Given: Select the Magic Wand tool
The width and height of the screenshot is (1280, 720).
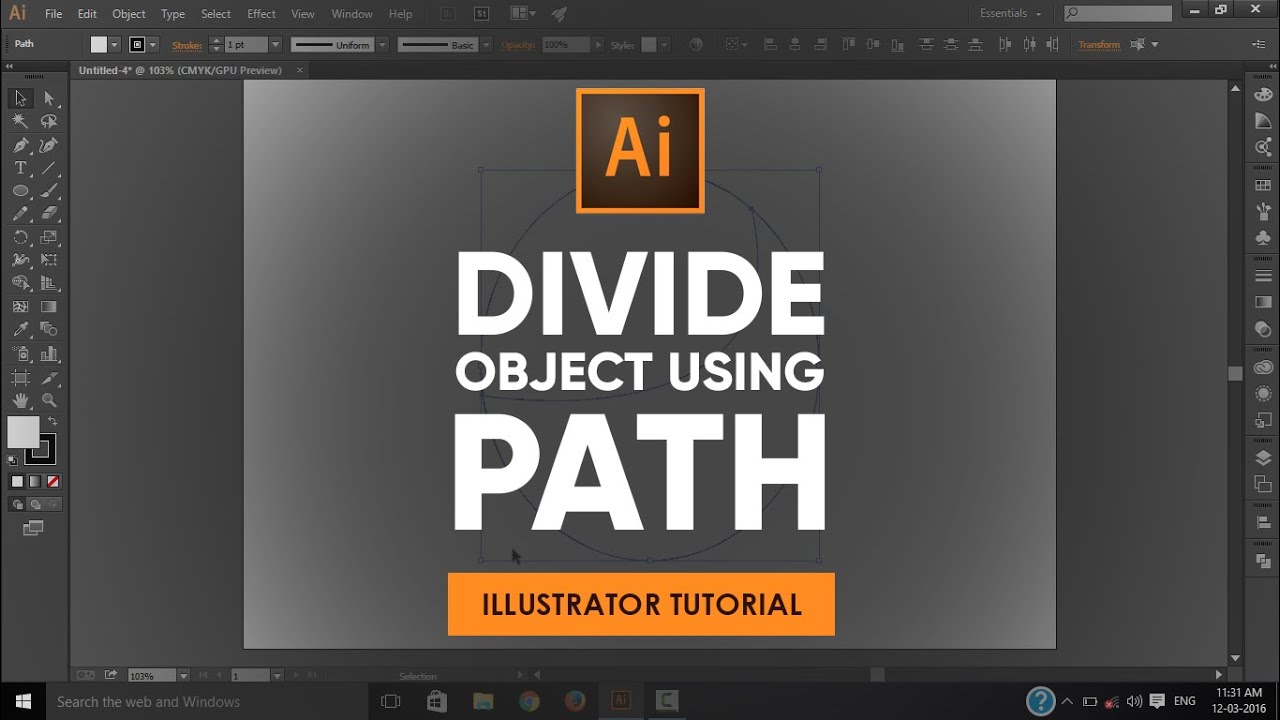Looking at the screenshot, I should (20, 121).
